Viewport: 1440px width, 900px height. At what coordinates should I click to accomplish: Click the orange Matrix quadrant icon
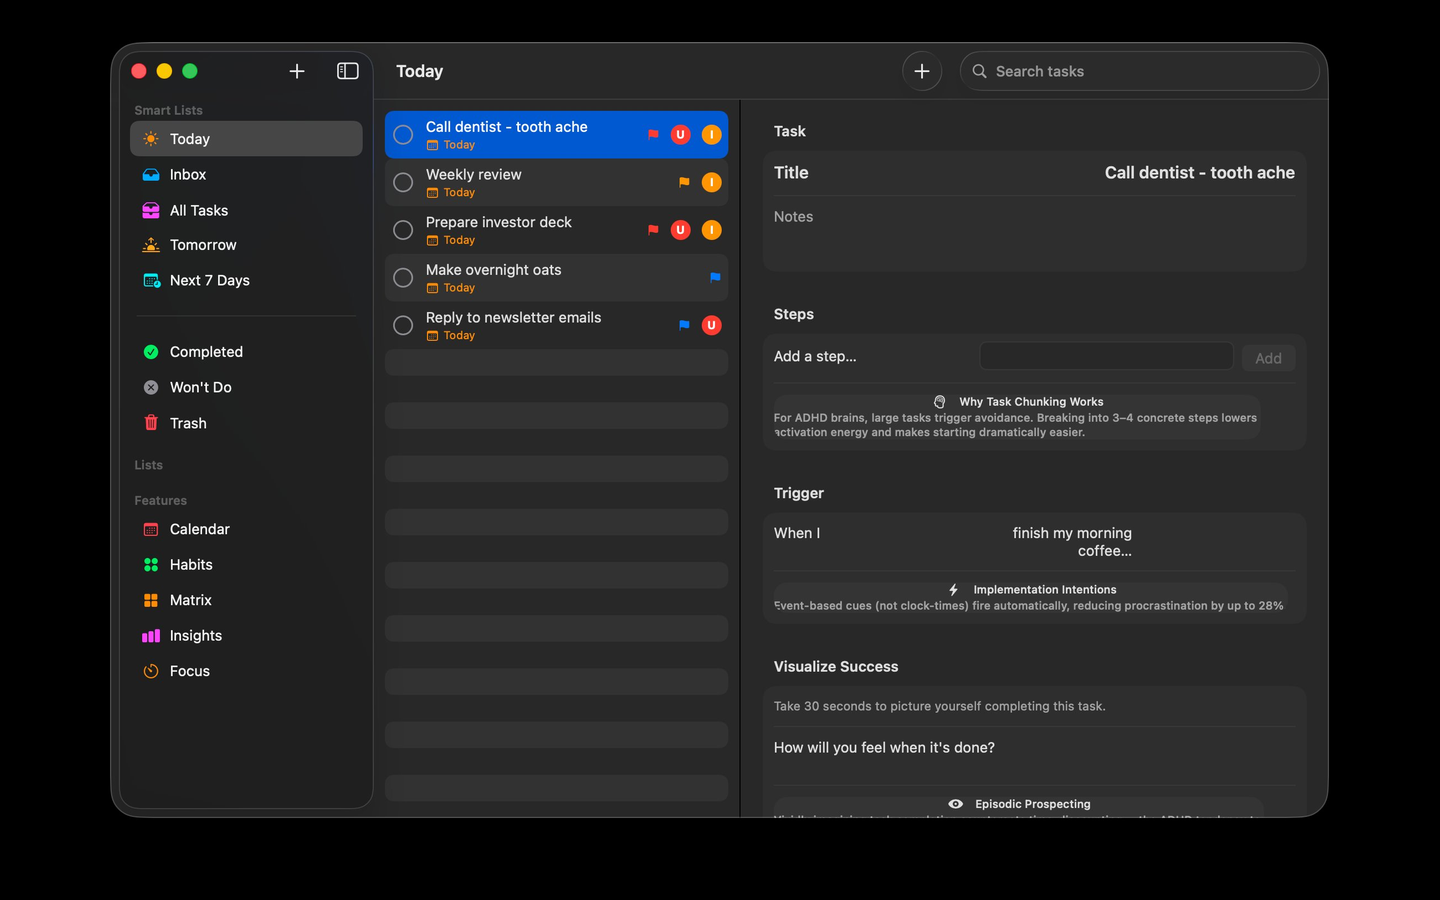[151, 600]
